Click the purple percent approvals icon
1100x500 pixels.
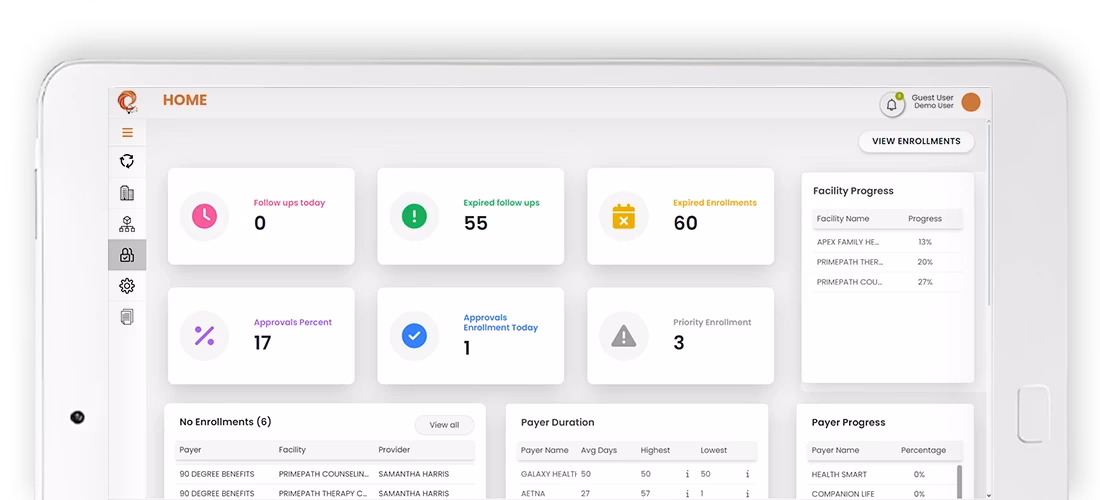tap(204, 336)
